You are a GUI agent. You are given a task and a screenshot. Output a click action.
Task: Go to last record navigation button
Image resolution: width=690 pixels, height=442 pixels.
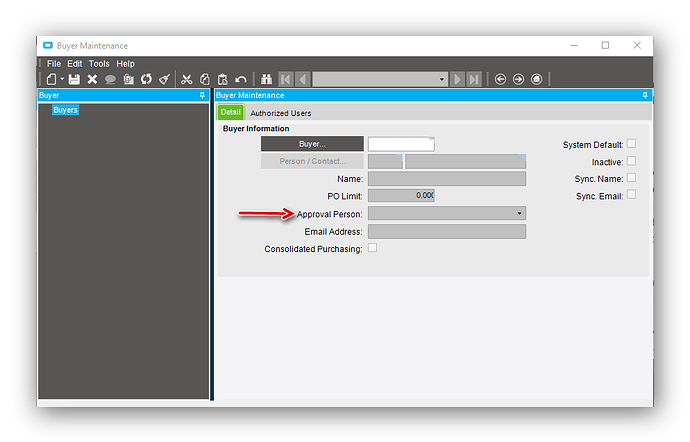coord(474,79)
